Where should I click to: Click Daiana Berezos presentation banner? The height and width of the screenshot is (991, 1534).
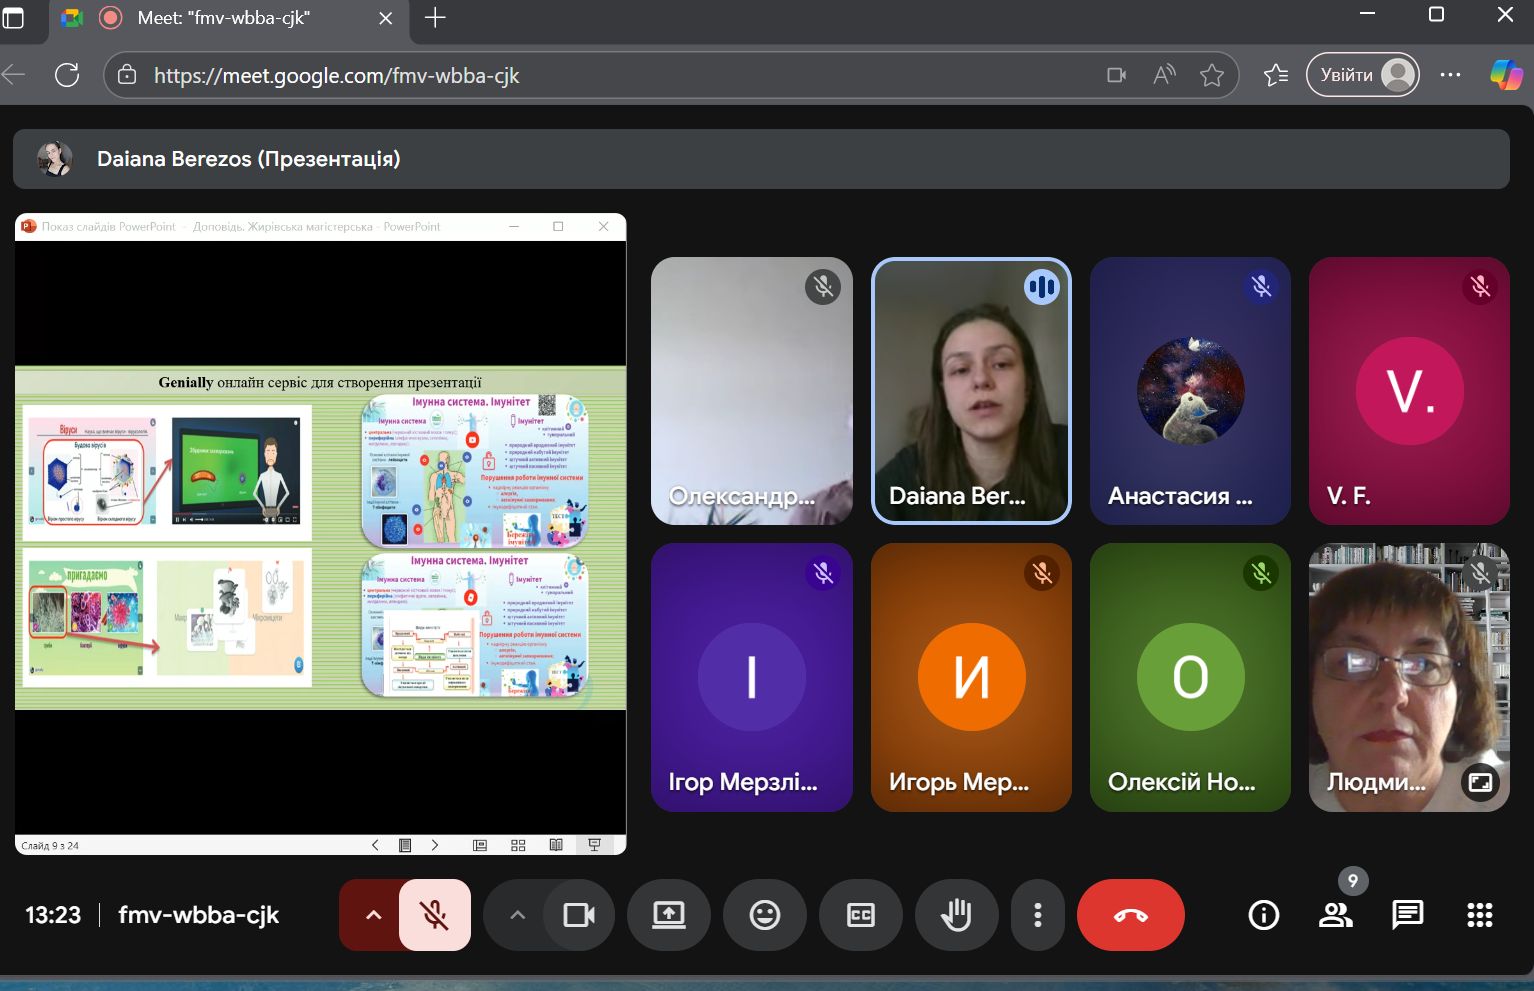[x=760, y=159]
